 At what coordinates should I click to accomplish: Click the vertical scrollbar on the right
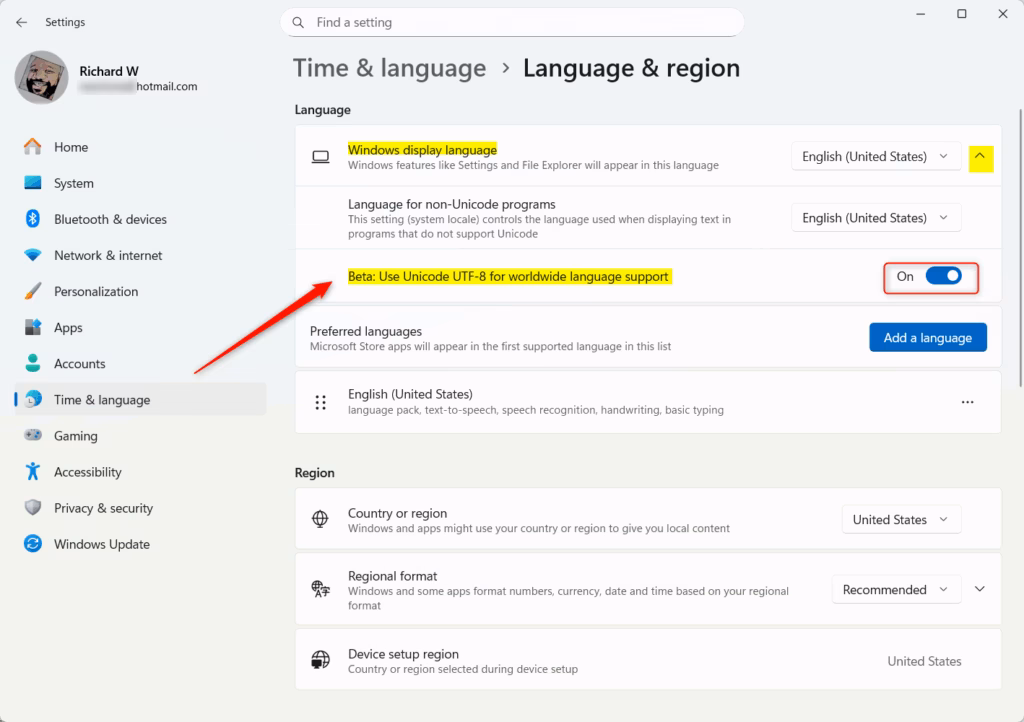pyautogui.click(x=1020, y=248)
